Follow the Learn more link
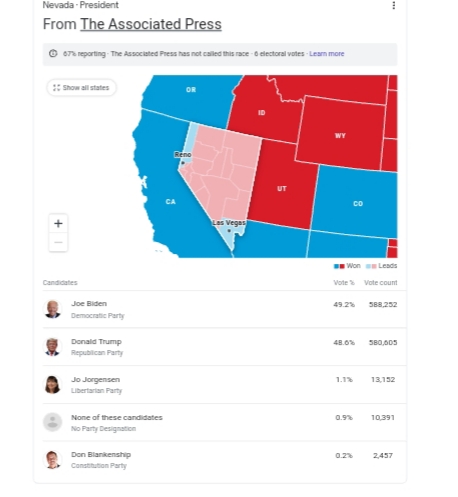458x497 pixels. pyautogui.click(x=327, y=54)
